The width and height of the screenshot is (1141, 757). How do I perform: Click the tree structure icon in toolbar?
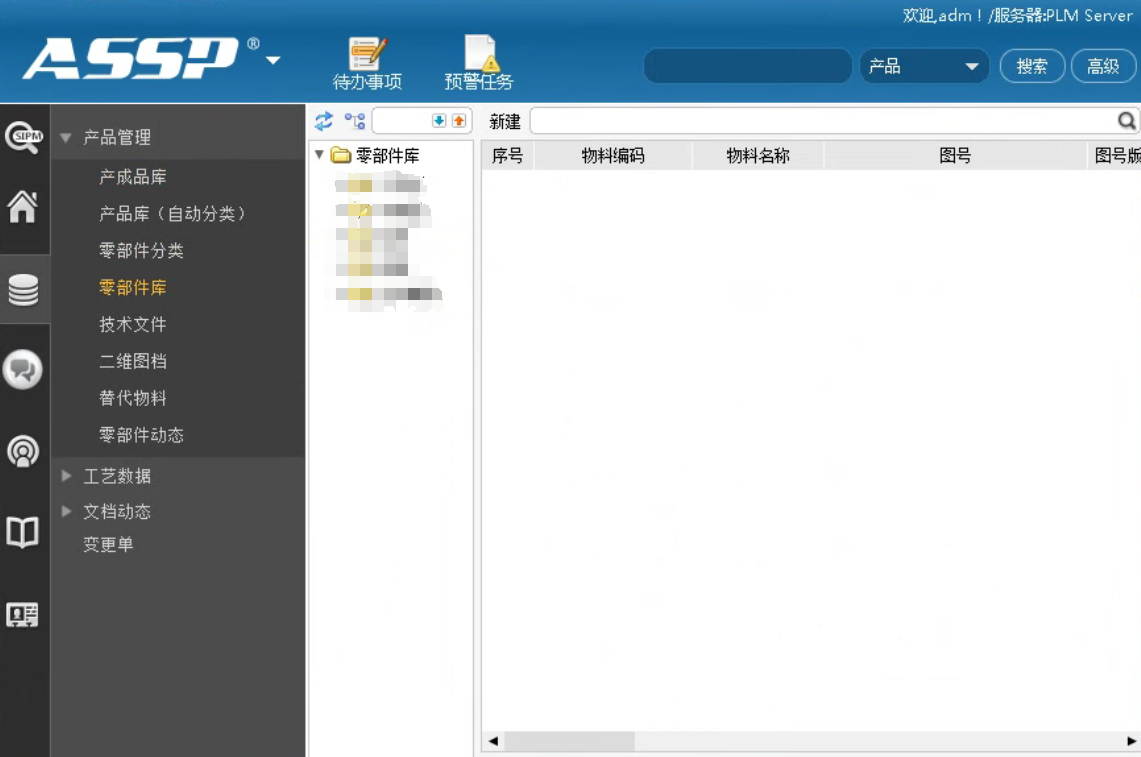355,121
